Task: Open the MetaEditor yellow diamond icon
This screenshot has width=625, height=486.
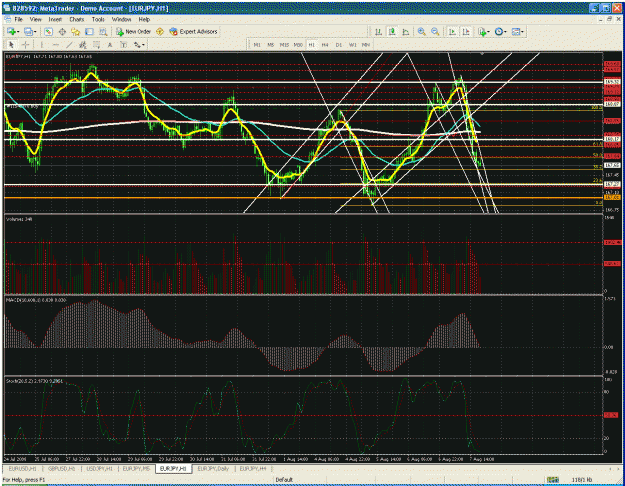Action: [x=160, y=31]
